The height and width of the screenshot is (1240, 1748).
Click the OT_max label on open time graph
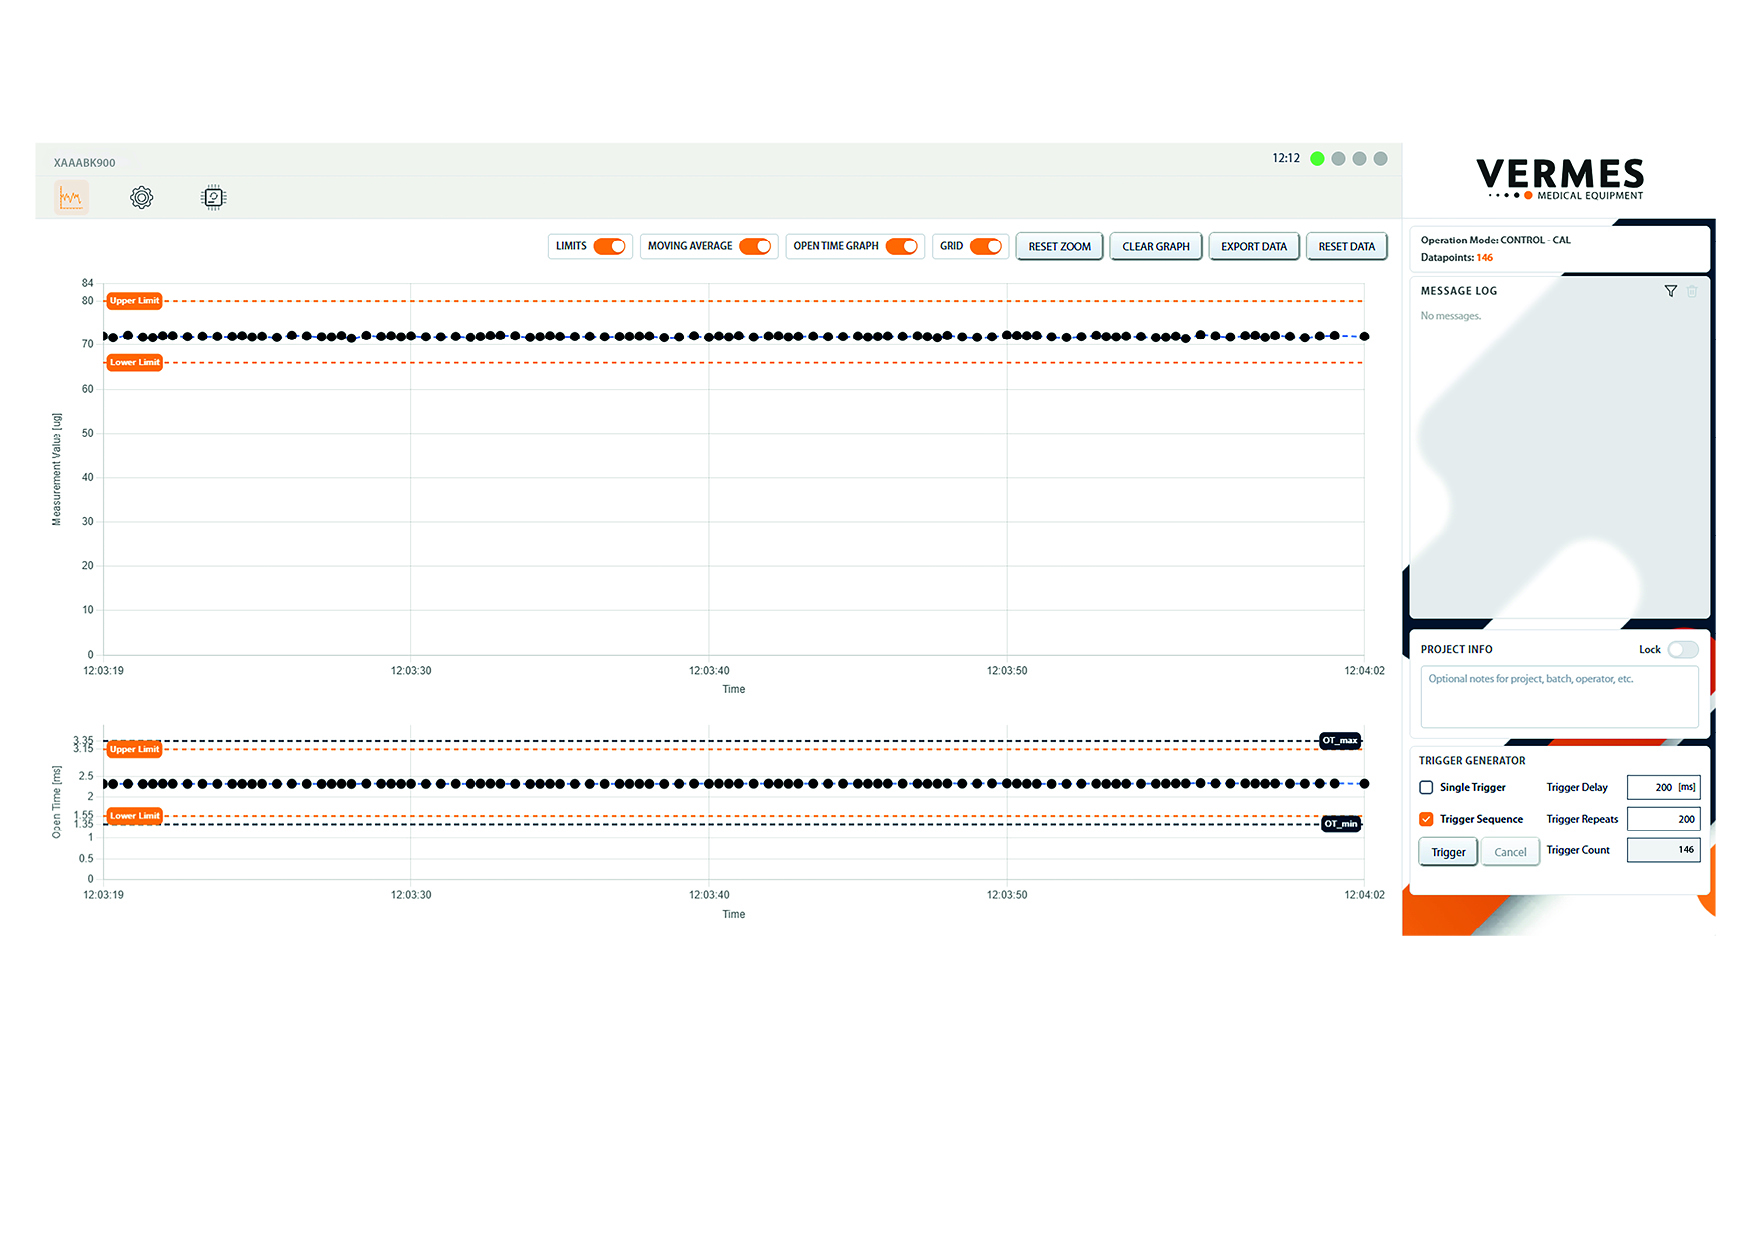point(1340,741)
